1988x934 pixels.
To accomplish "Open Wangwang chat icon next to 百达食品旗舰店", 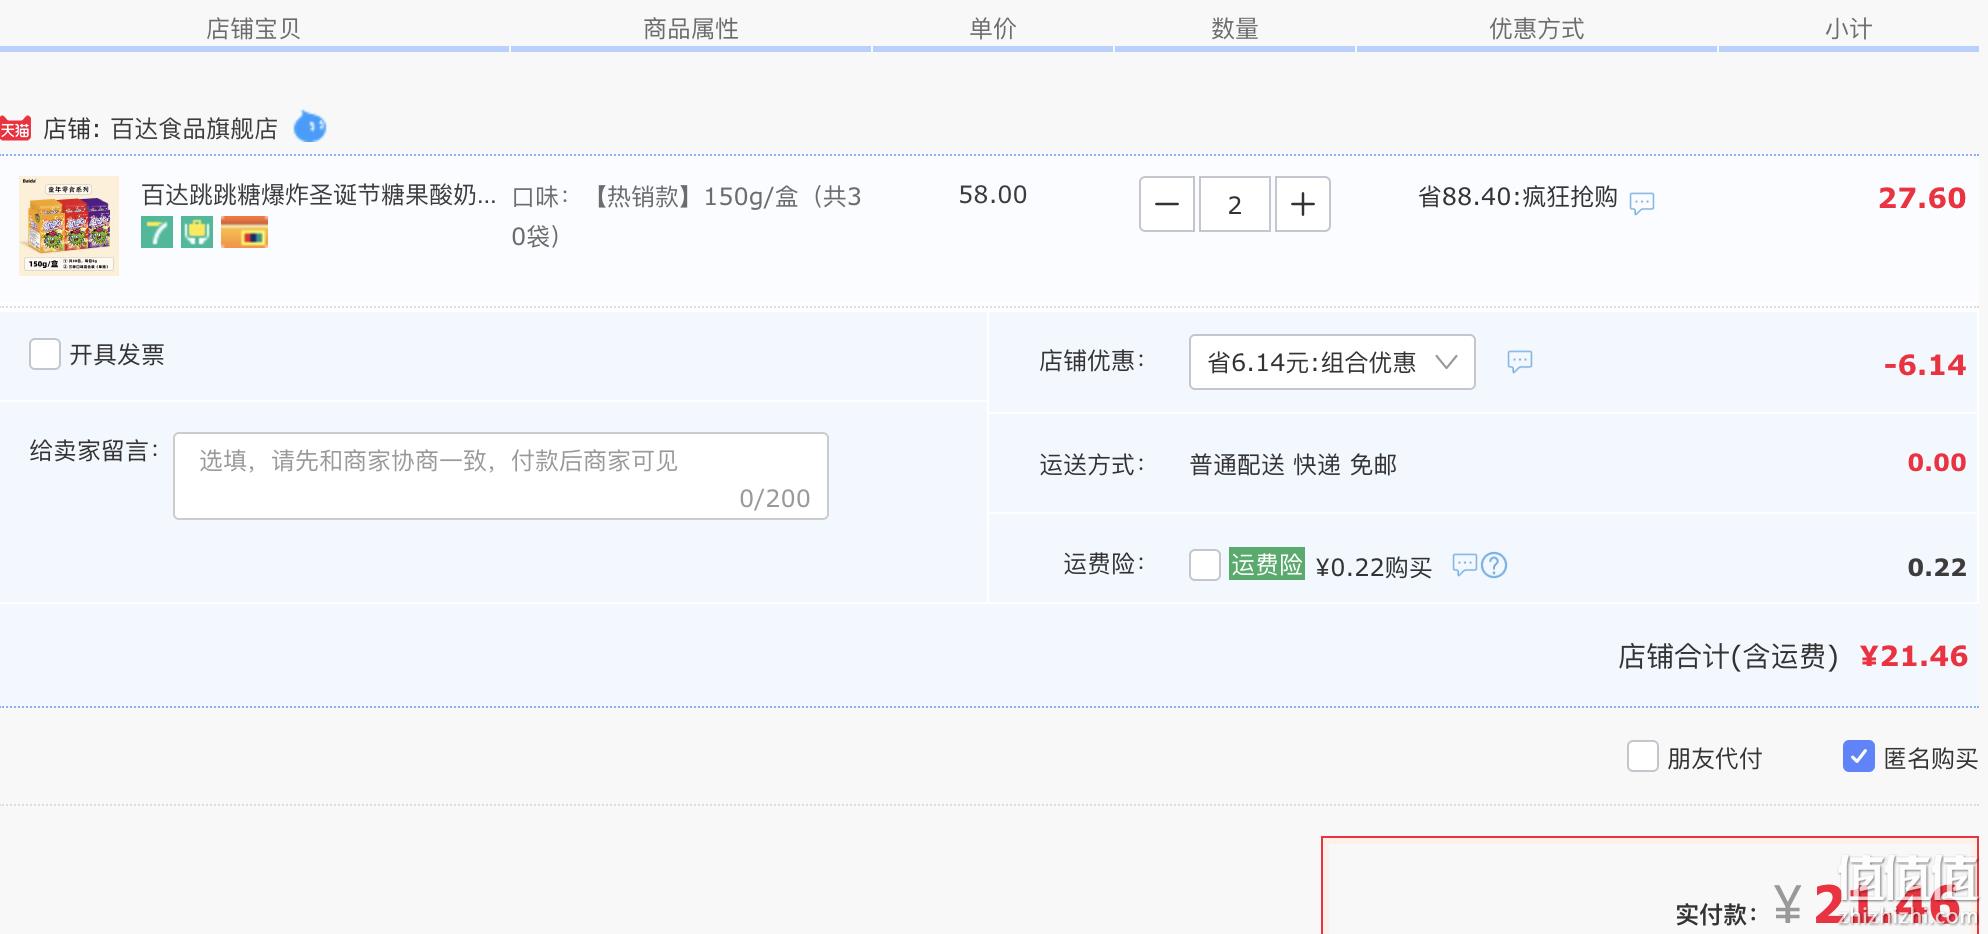I will pos(310,127).
